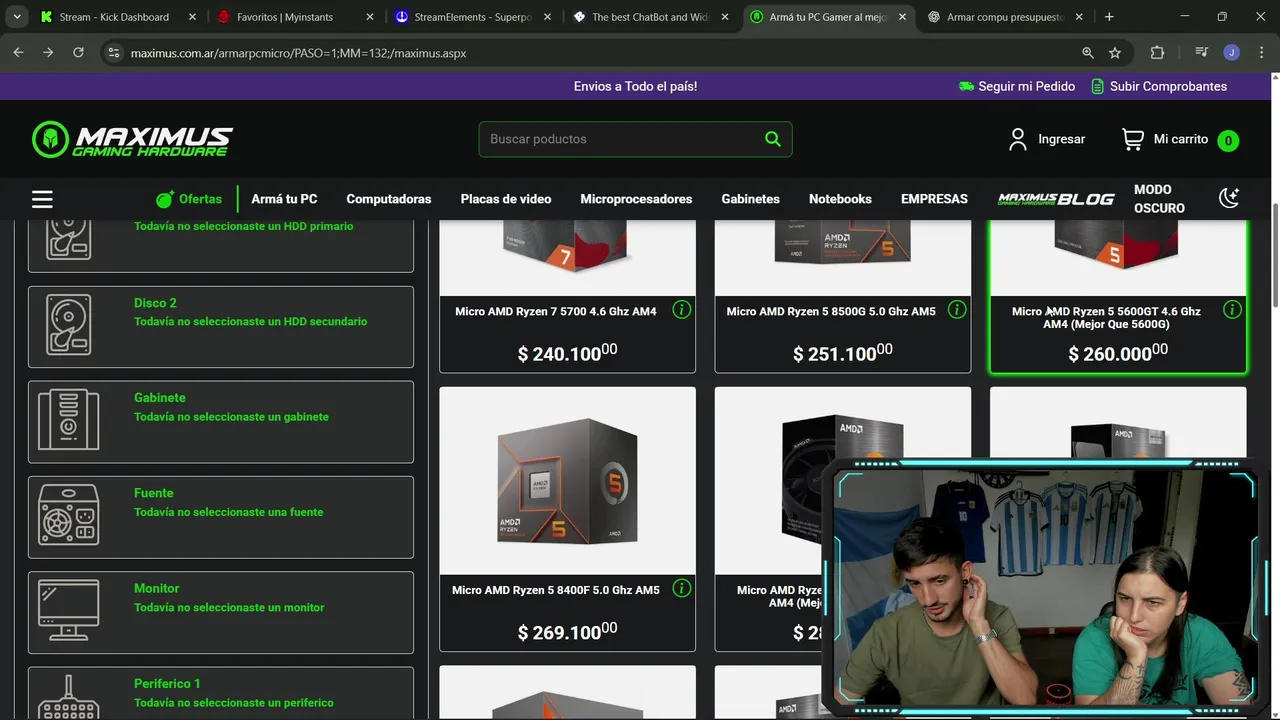1280x720 pixels.
Task: Click info icon on Ryzen 5 8500G card
Action: click(957, 310)
